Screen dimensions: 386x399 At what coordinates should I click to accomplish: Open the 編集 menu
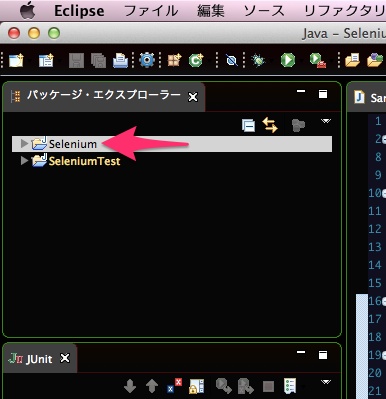tap(211, 11)
